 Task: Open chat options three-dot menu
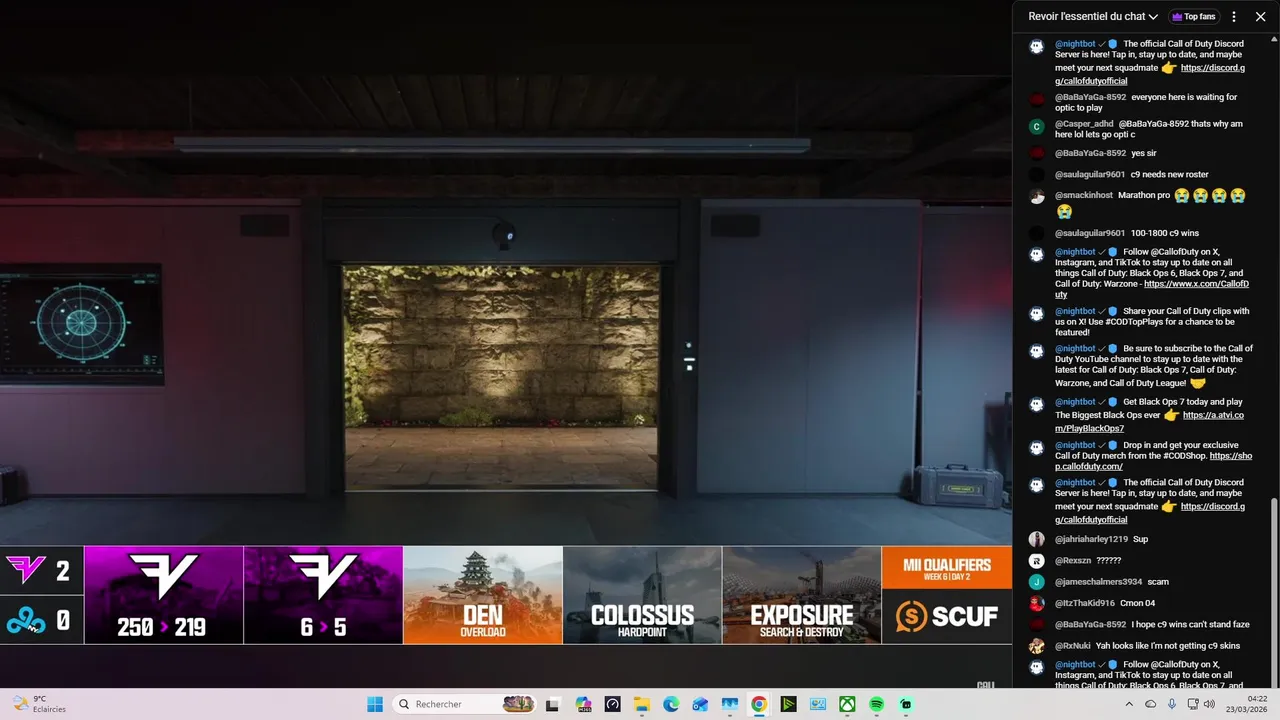click(1234, 16)
